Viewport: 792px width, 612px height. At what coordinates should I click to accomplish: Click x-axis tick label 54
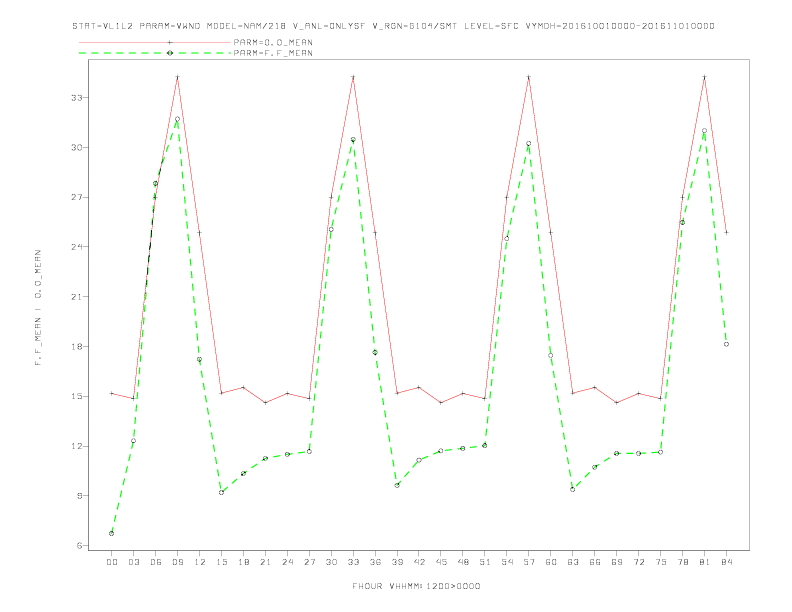(507, 562)
